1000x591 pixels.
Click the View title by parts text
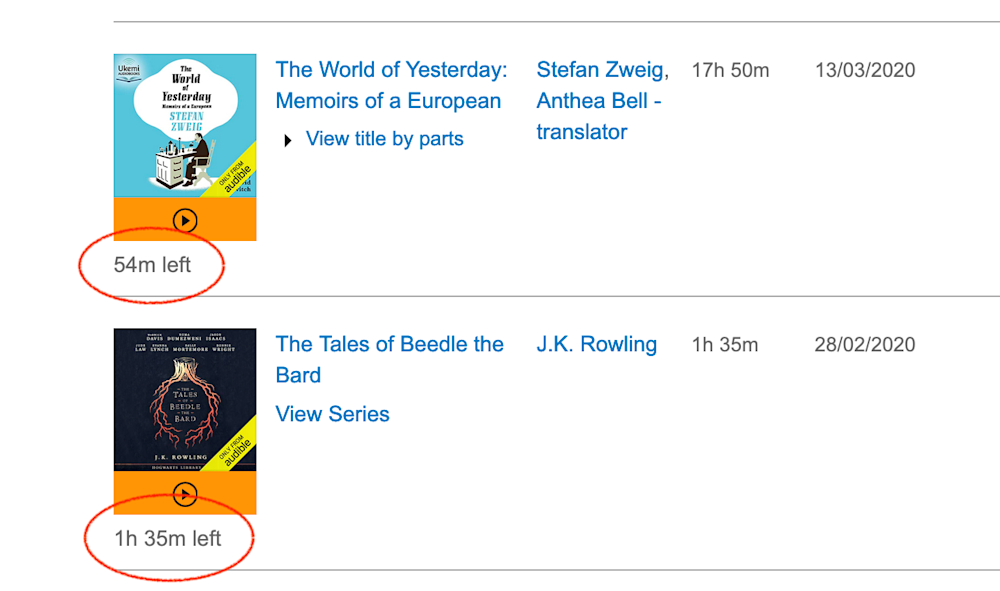tap(384, 139)
